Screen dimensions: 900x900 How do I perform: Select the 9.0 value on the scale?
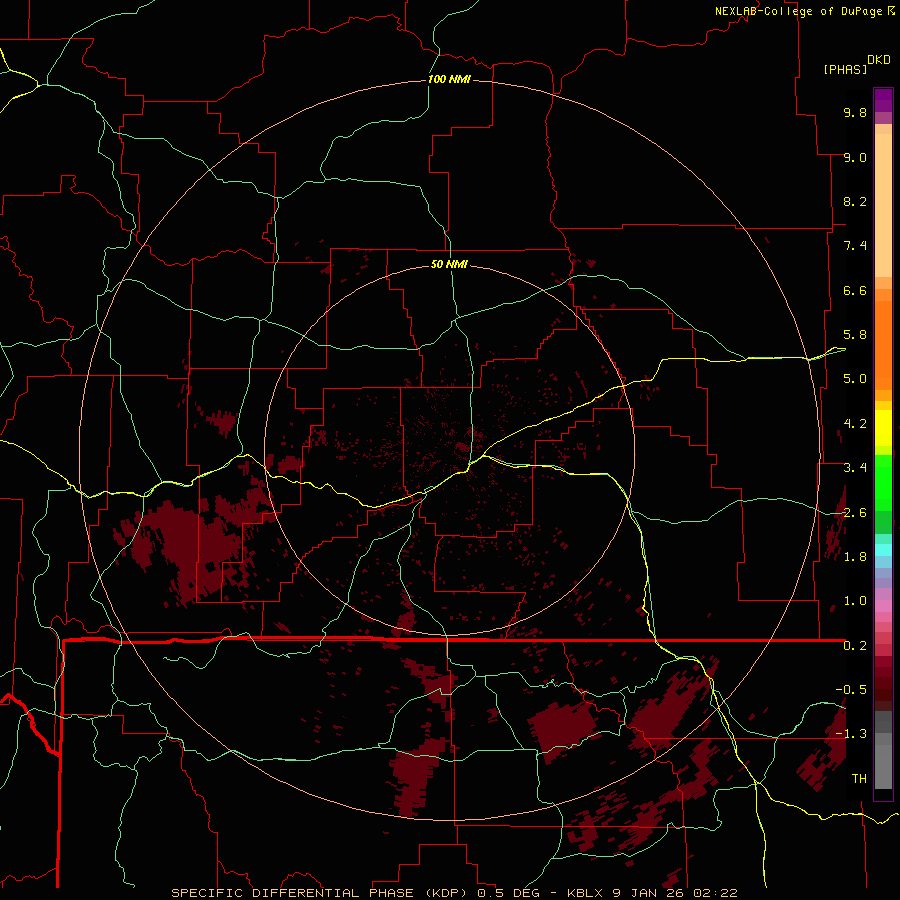[x=855, y=157]
